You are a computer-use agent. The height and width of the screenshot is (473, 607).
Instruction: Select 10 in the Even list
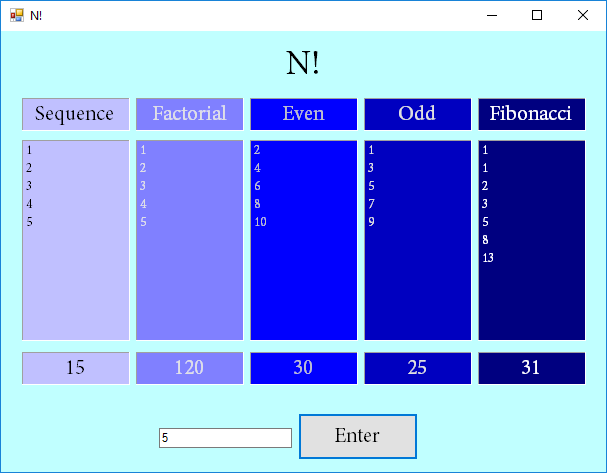coord(260,222)
